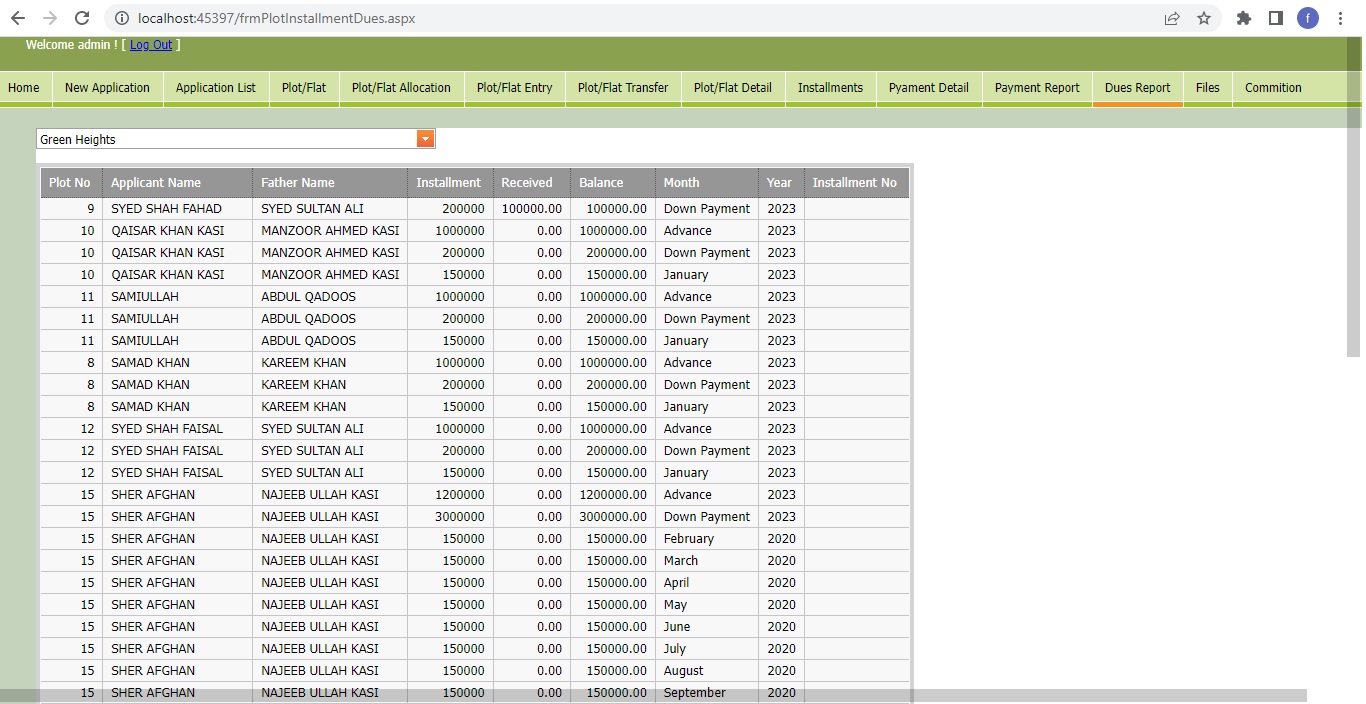Click the address bar URL field
This screenshot has height=704, width=1366.
tap(640, 18)
